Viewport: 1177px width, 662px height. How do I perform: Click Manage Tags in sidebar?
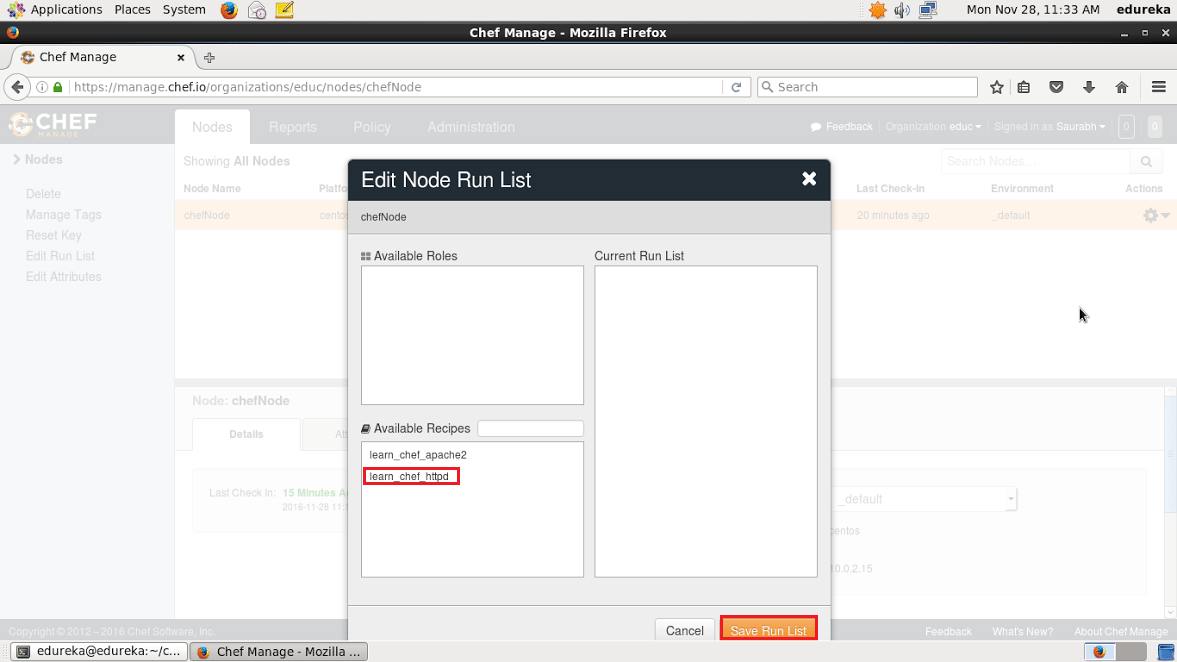(x=63, y=215)
